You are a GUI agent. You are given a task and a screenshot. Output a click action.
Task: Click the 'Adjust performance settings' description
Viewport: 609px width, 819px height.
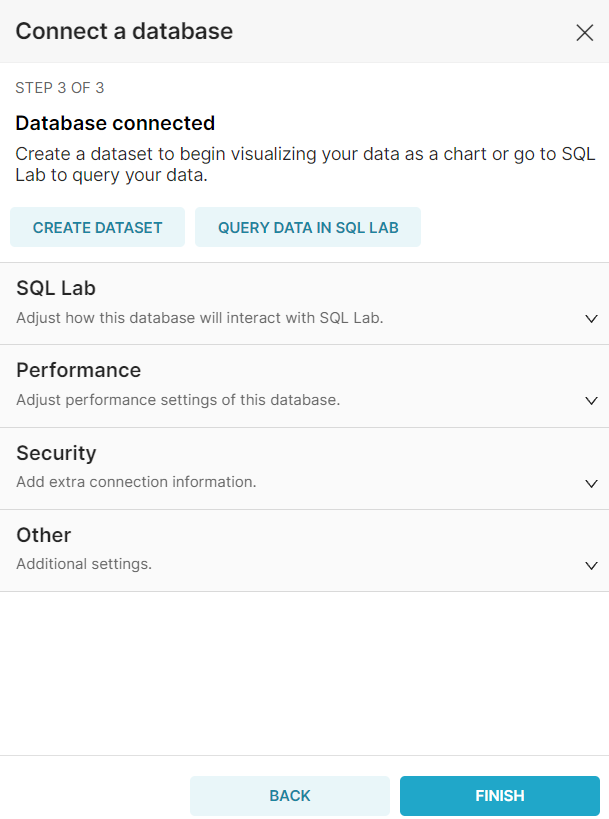(178, 400)
